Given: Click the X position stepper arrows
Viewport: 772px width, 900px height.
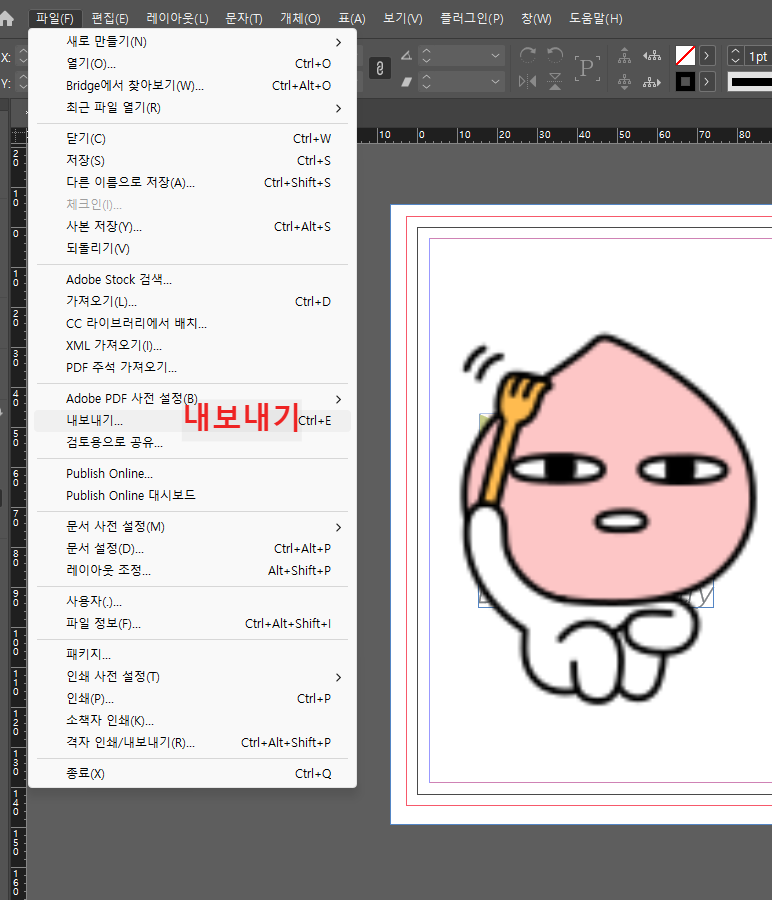Looking at the screenshot, I should [x=23, y=56].
